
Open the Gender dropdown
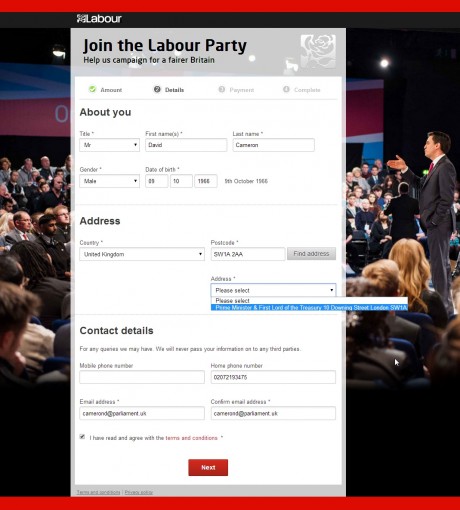click(109, 181)
